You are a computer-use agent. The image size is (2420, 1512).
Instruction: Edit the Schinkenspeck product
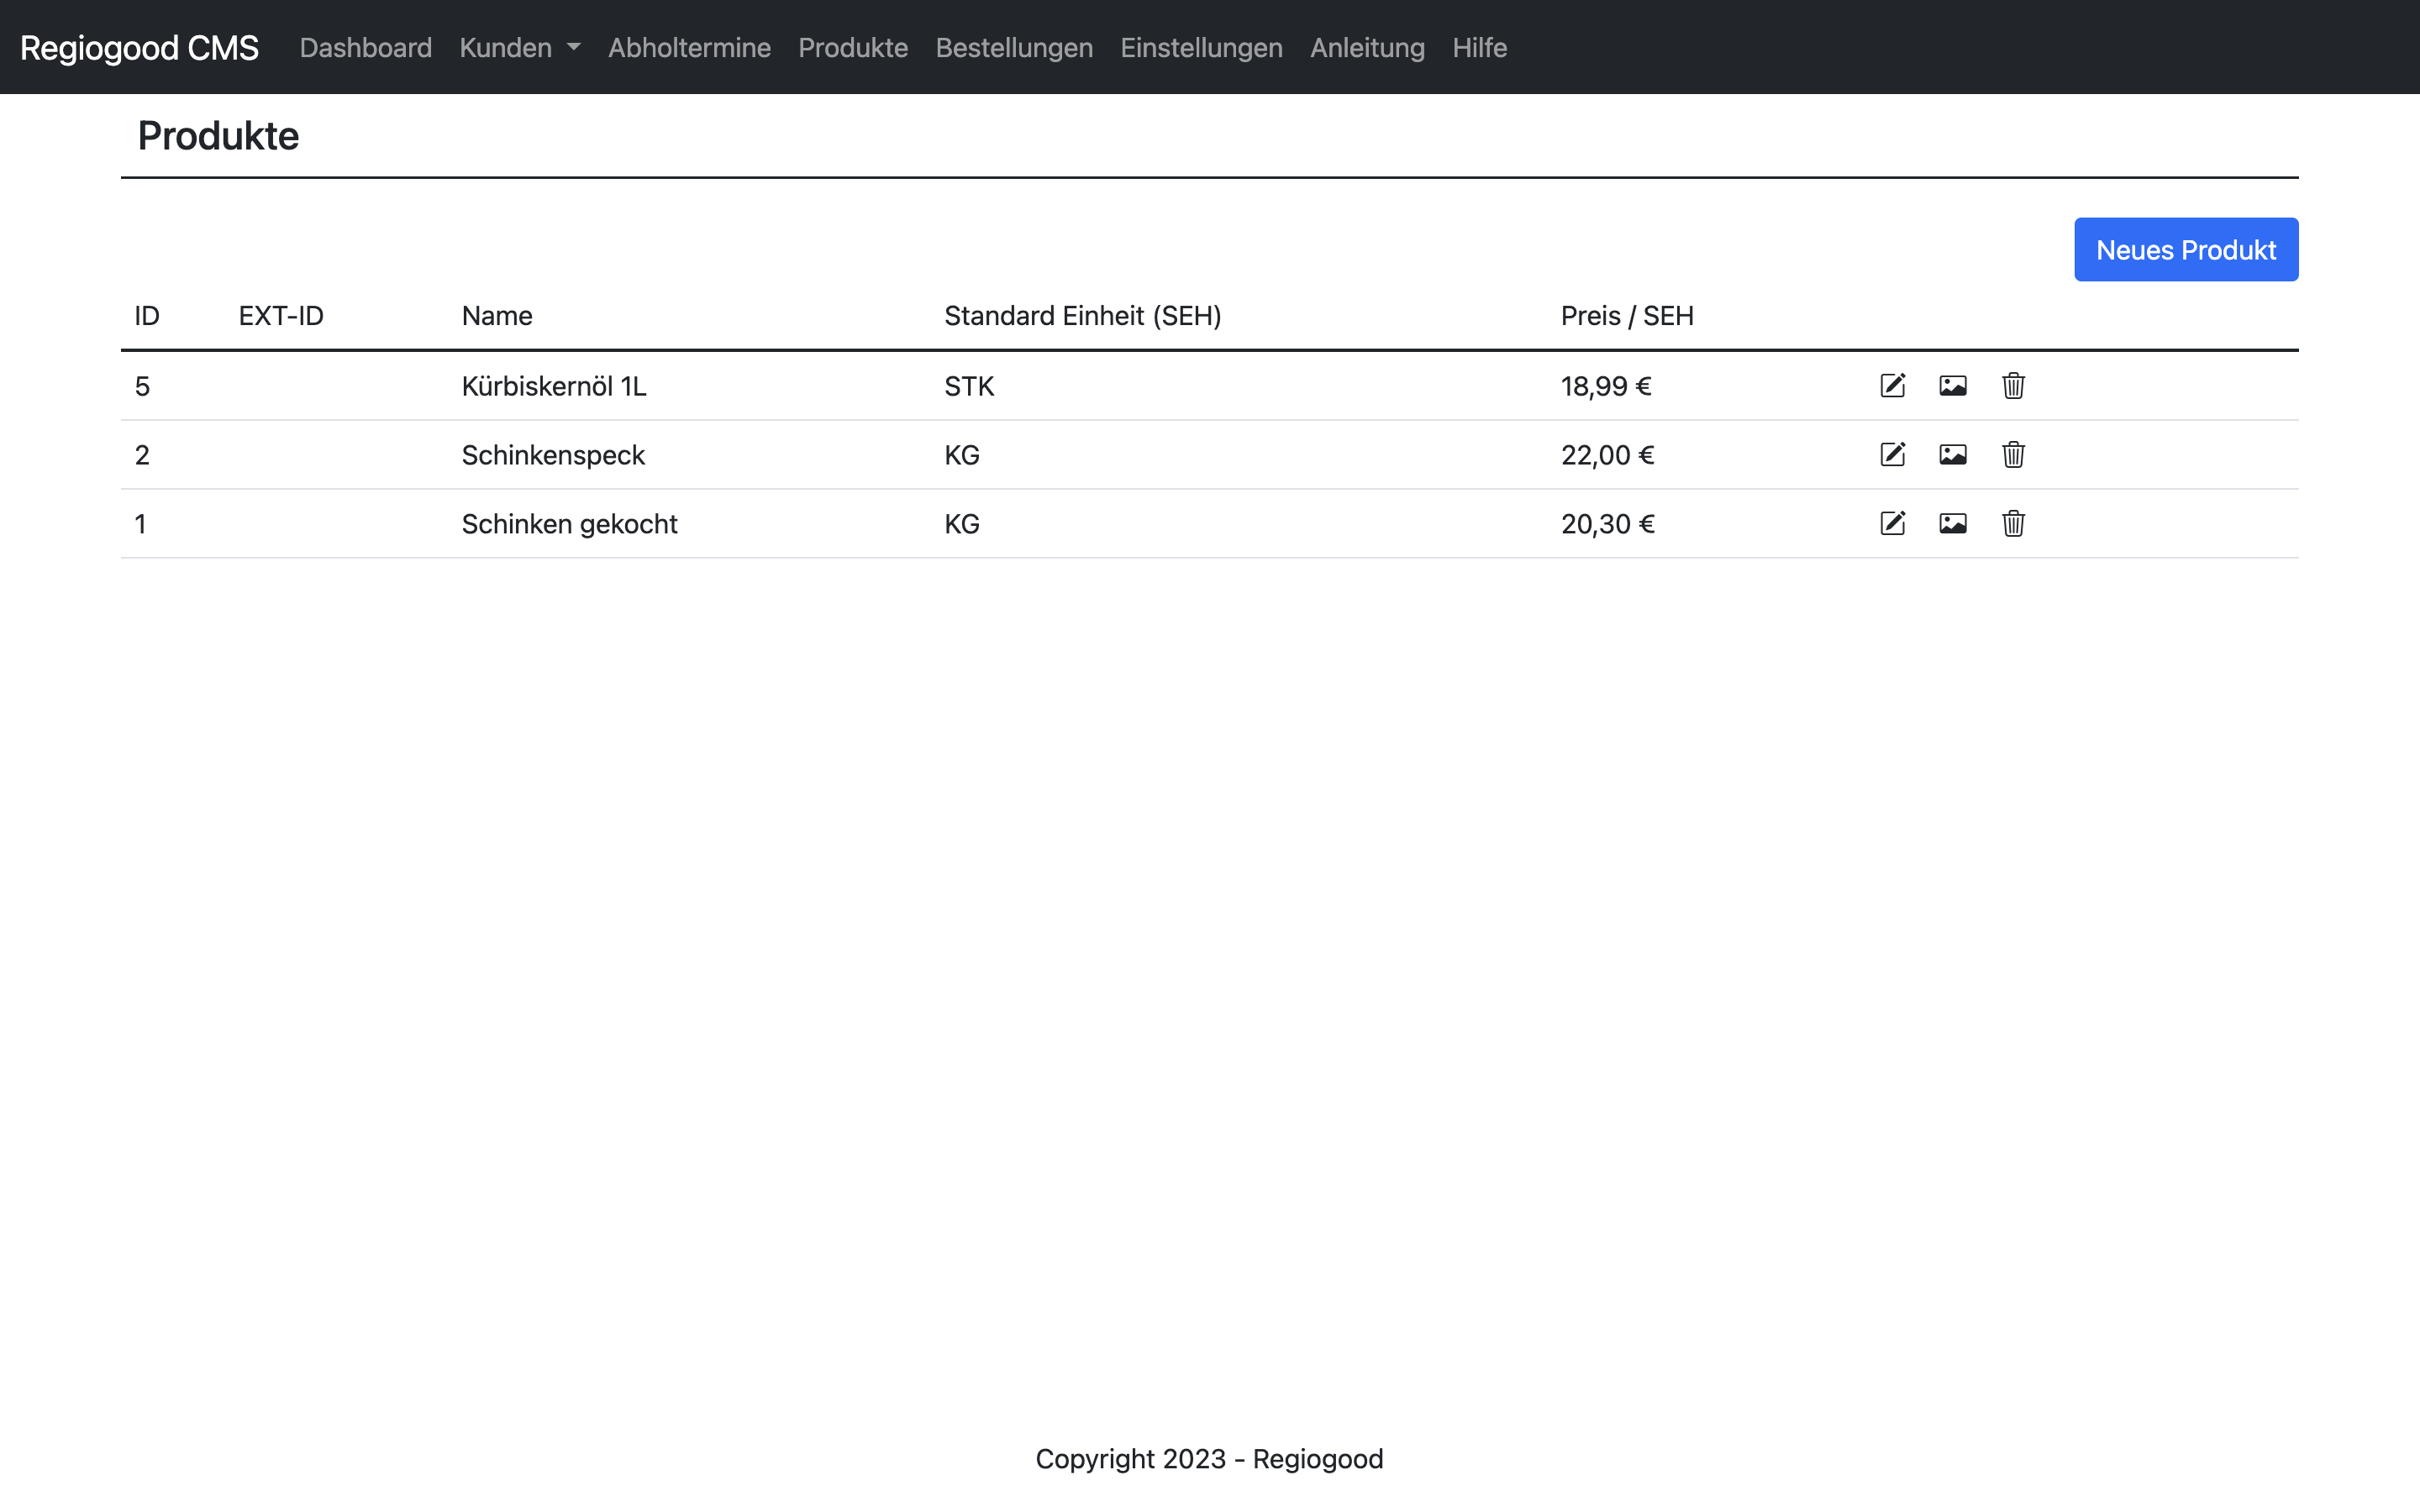pyautogui.click(x=1892, y=455)
